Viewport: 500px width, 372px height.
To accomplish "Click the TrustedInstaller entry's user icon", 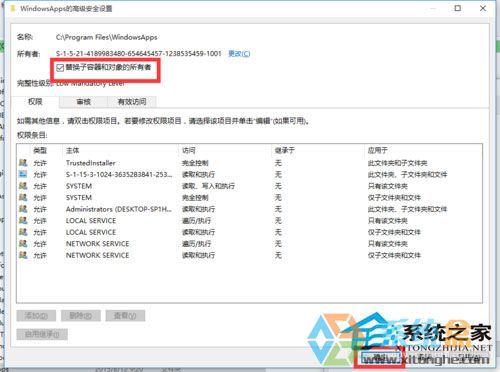I will pos(23,163).
